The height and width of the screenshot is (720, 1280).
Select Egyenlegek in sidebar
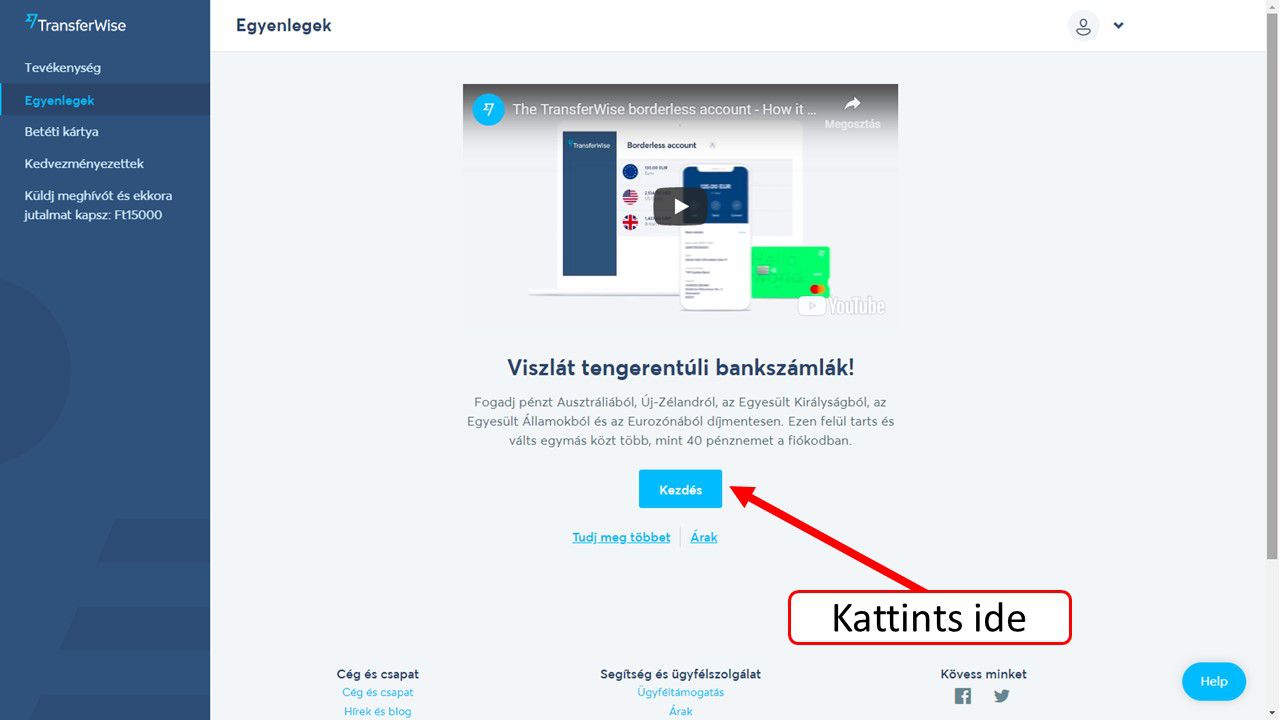coord(60,100)
